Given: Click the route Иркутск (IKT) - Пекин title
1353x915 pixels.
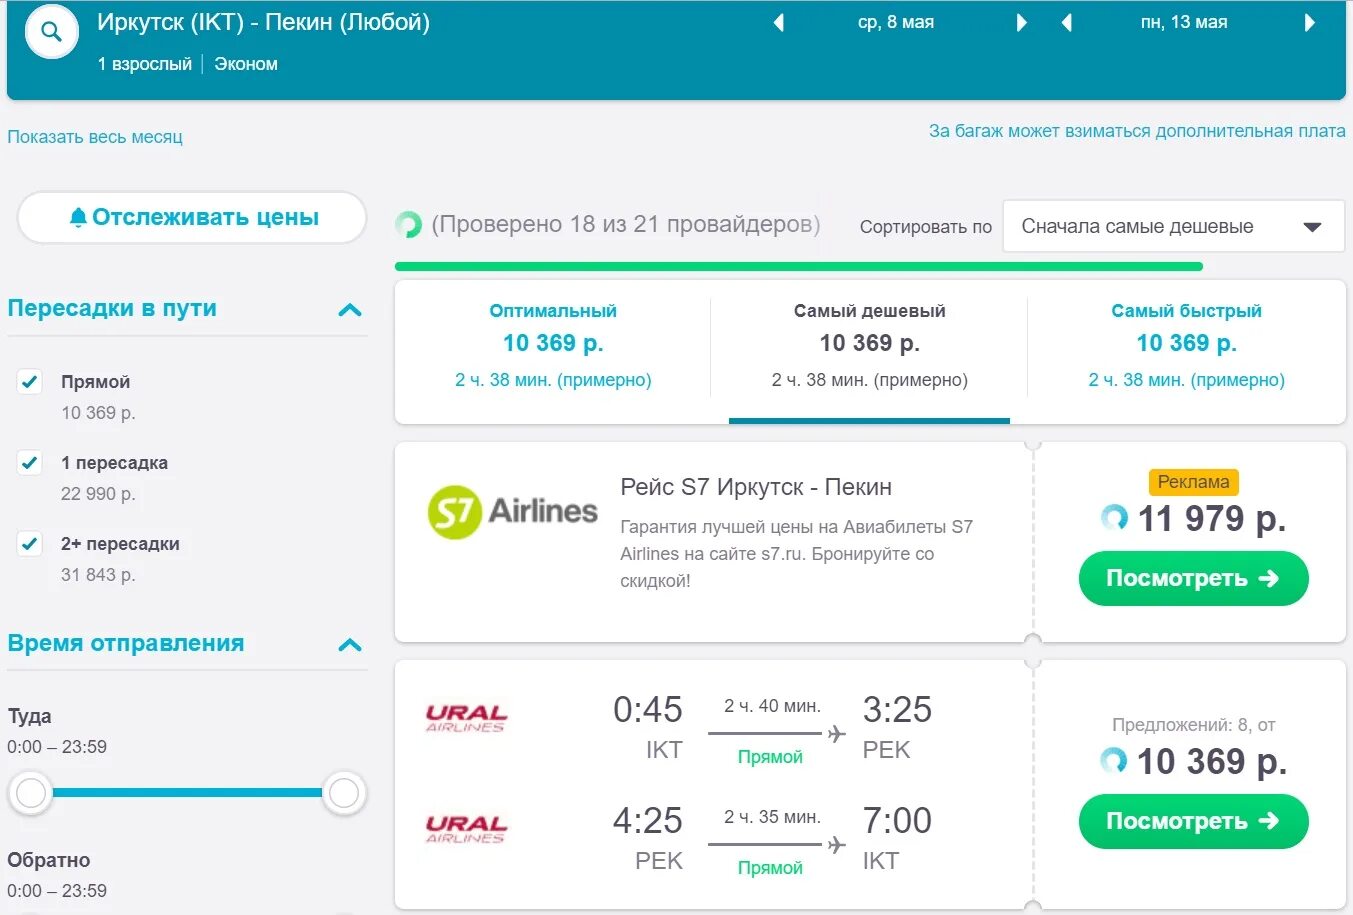Looking at the screenshot, I should pos(263,22).
